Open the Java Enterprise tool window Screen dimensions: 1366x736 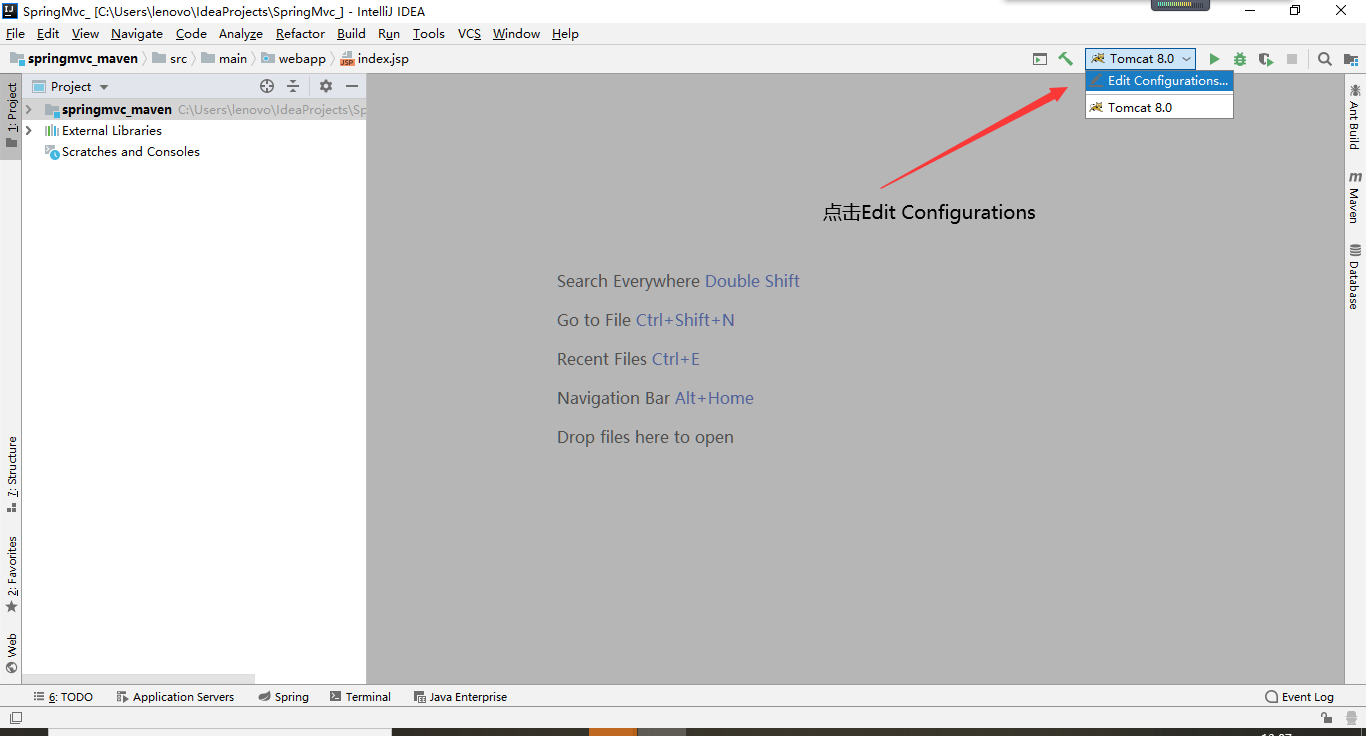460,697
